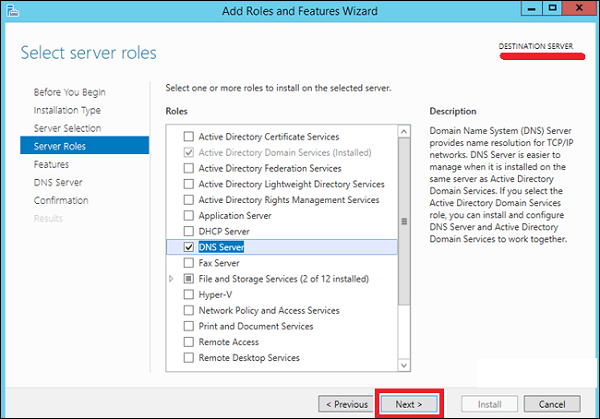Check Print and Document Services
Viewport: 600px width, 419px height.
(189, 326)
